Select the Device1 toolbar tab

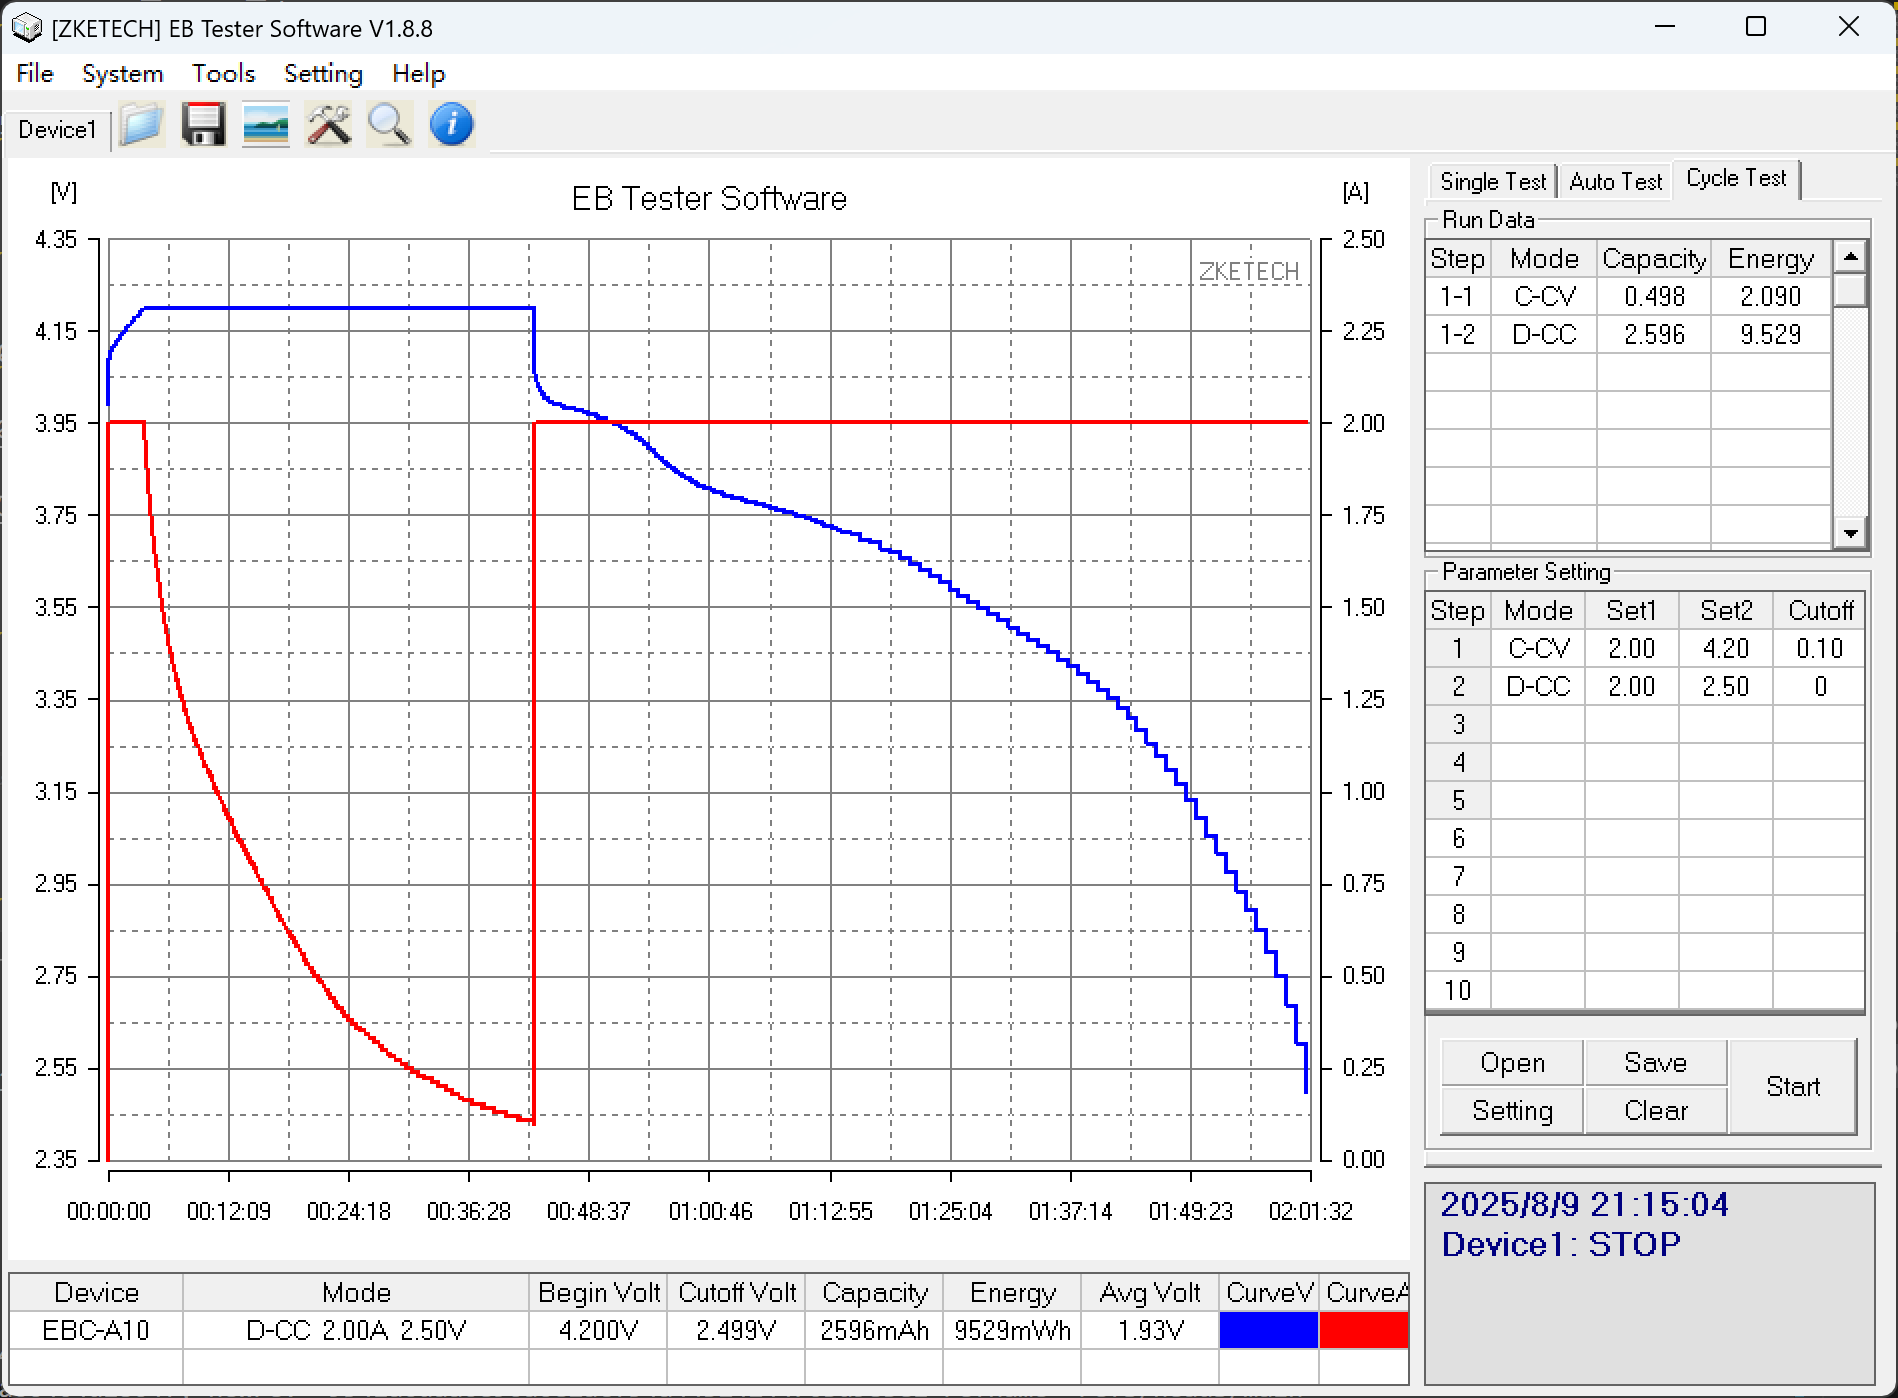click(57, 130)
